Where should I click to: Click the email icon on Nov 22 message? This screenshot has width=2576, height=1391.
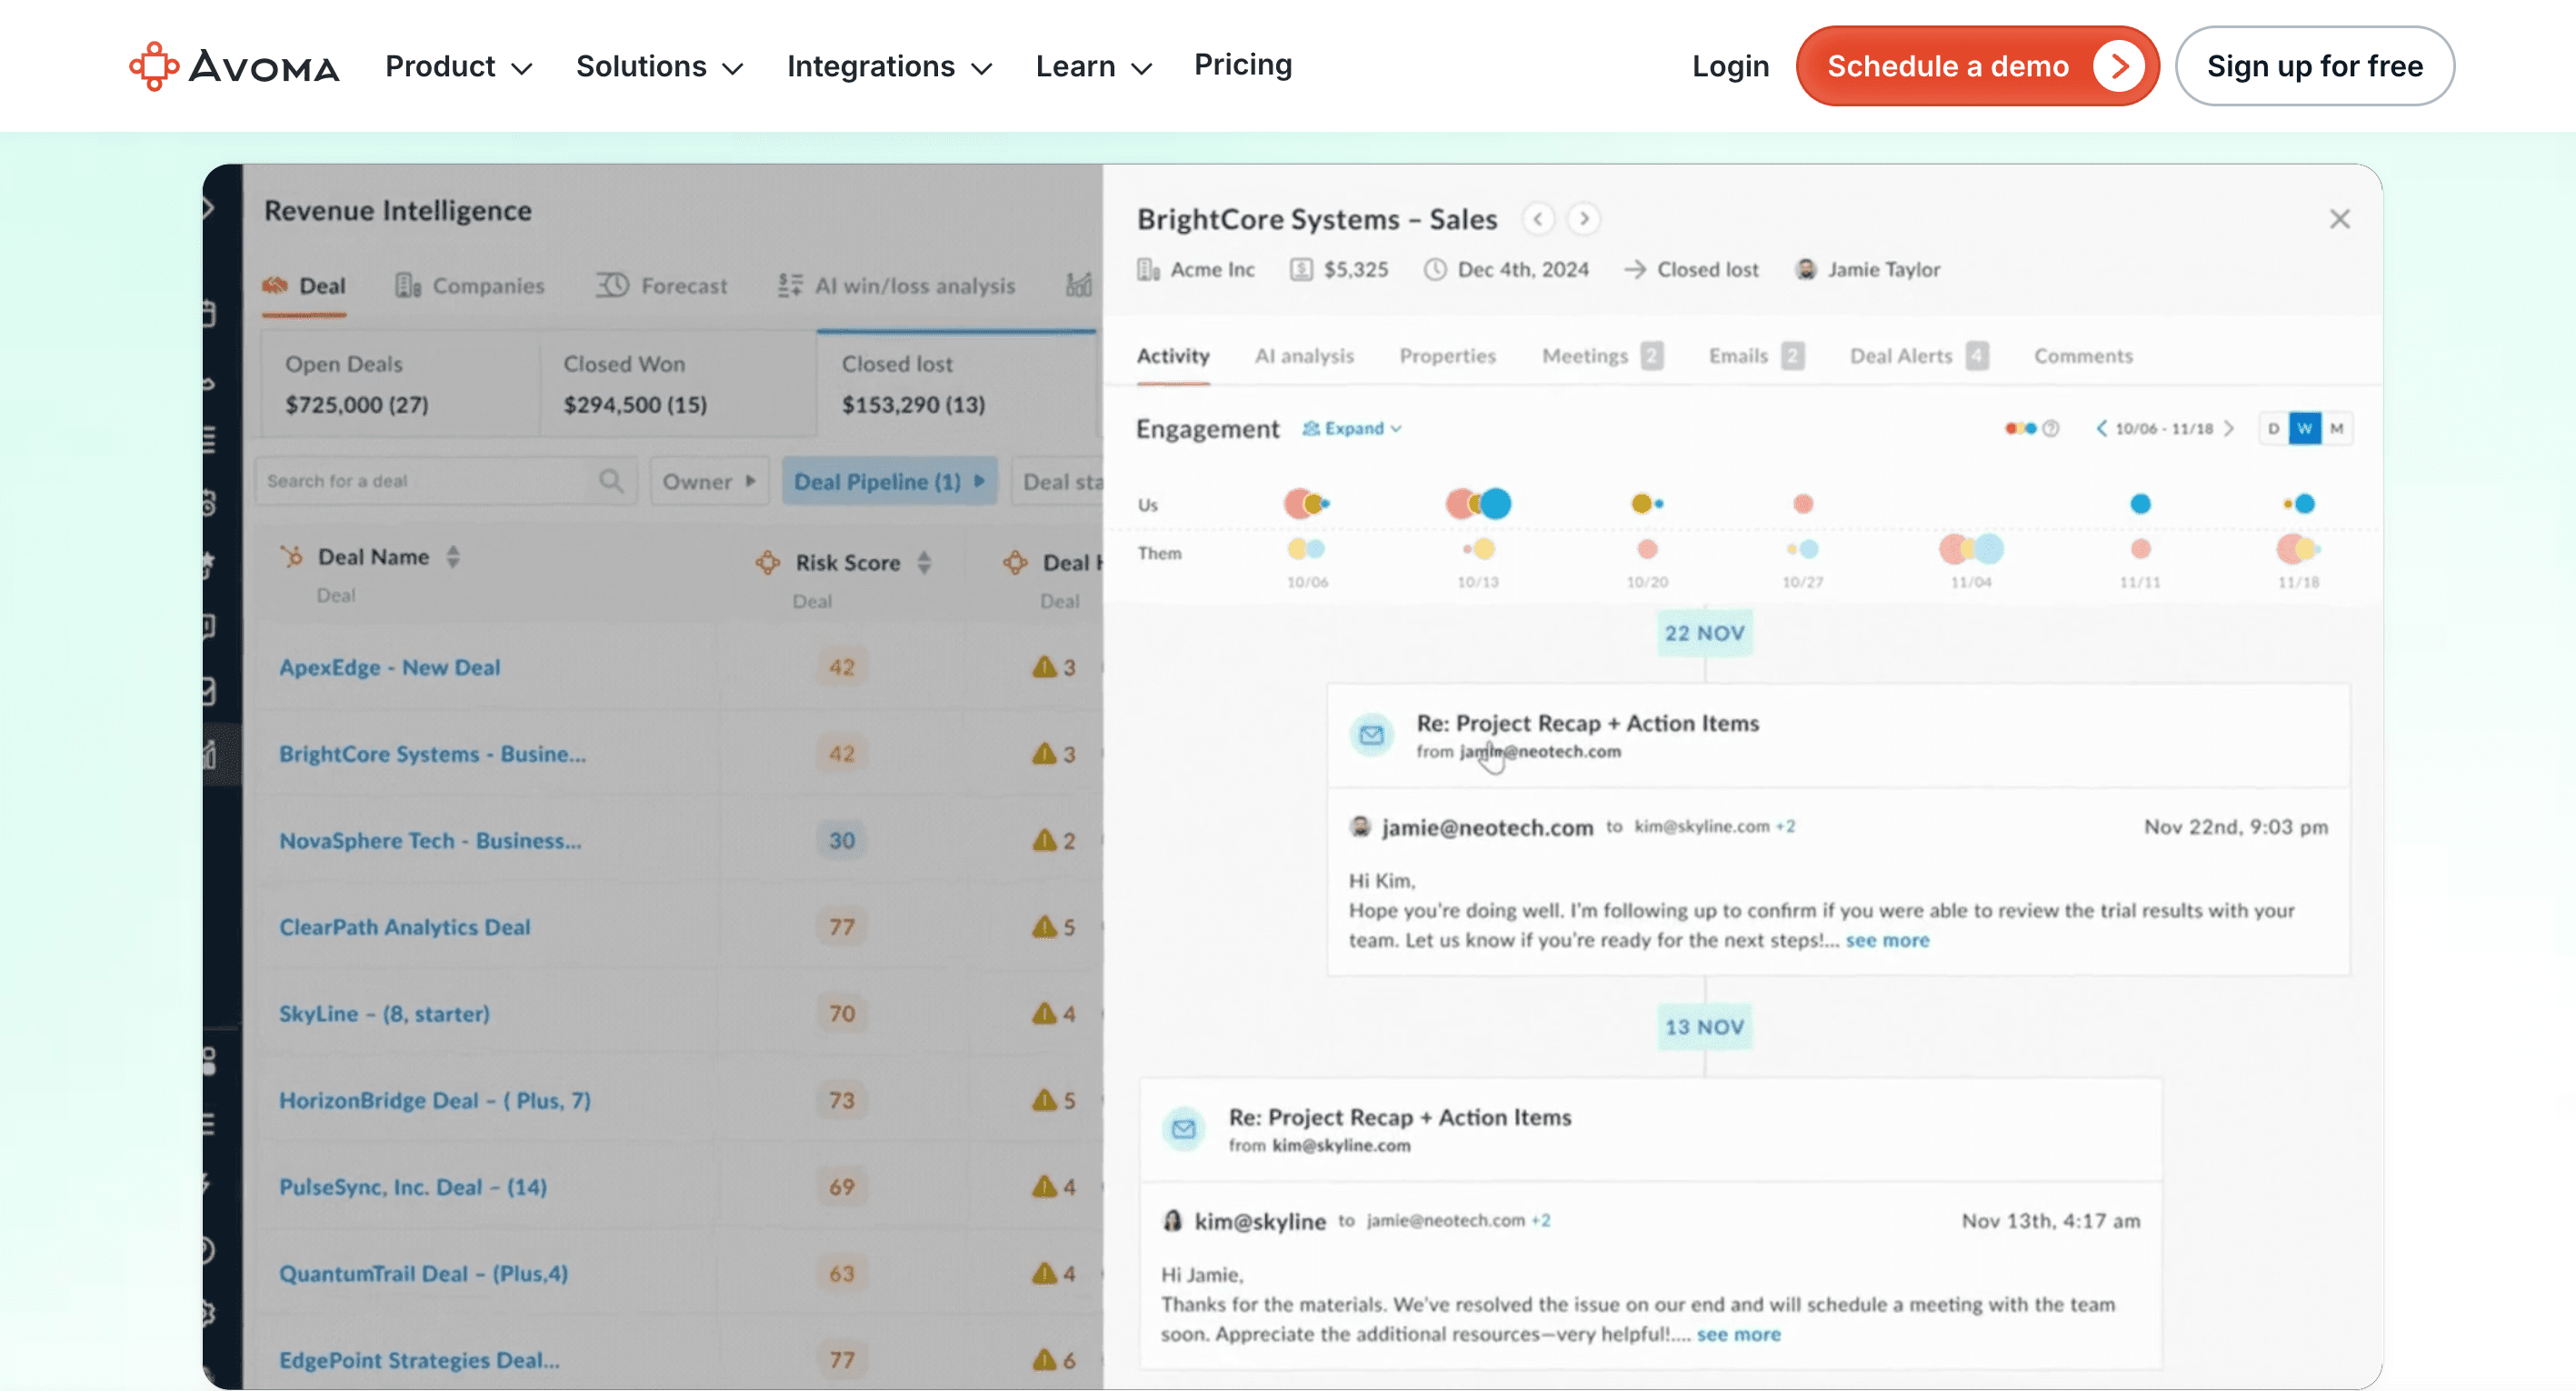pos(1371,736)
